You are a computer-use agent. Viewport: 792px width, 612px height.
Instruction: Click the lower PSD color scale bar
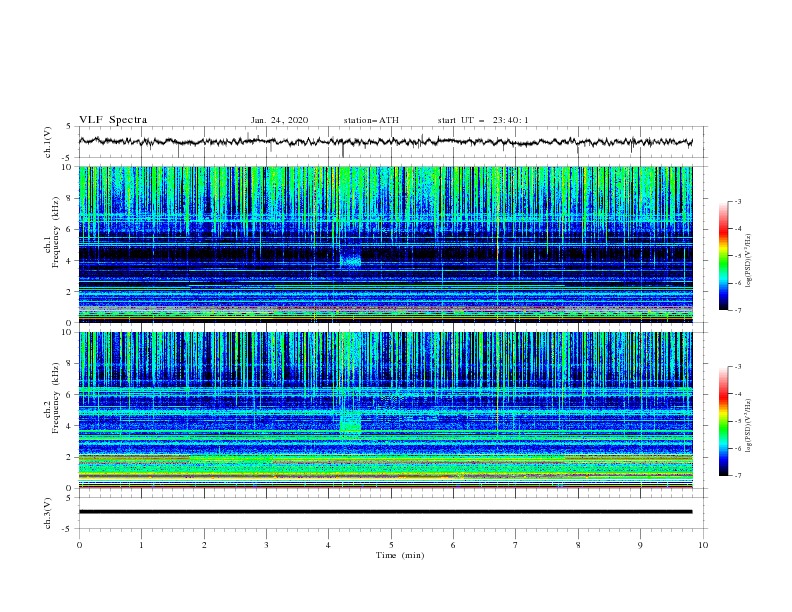724,421
